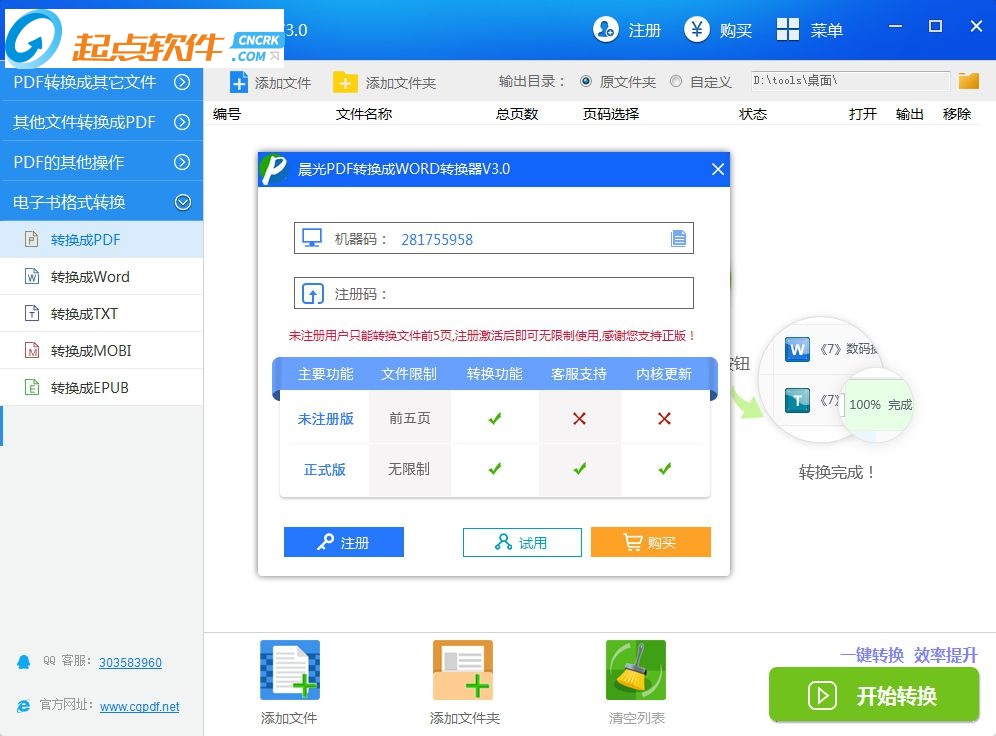
Task: Click the PDF file icon in sidebar
Action: coord(32,239)
